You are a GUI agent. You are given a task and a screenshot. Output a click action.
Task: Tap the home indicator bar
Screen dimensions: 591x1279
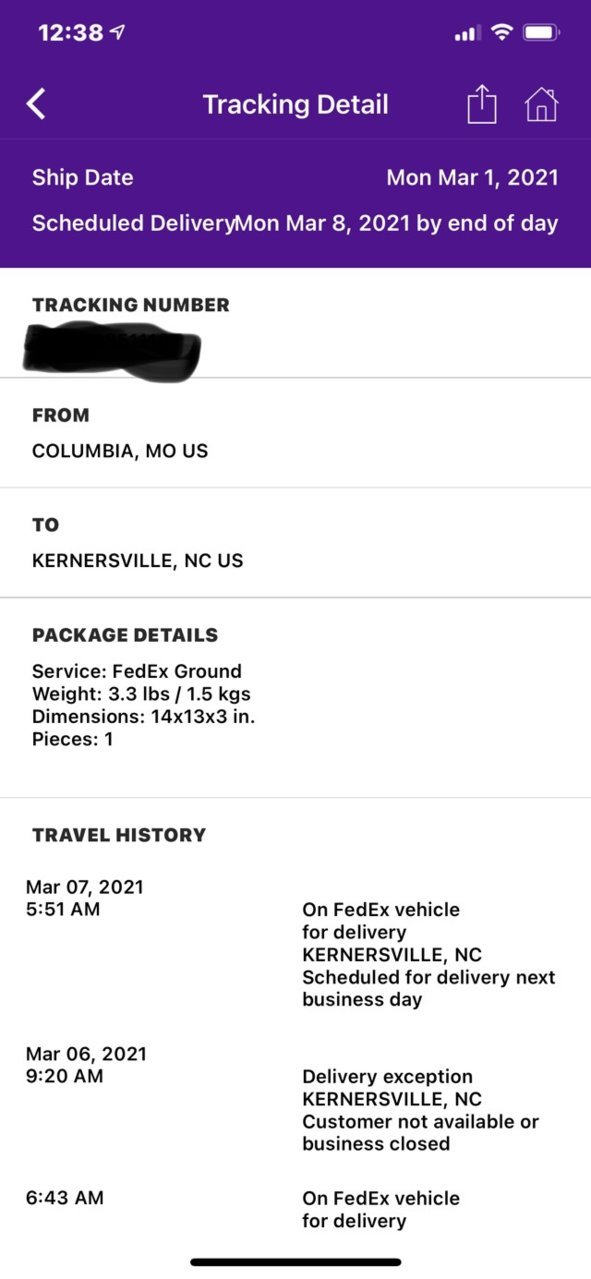[x=295, y=1262]
